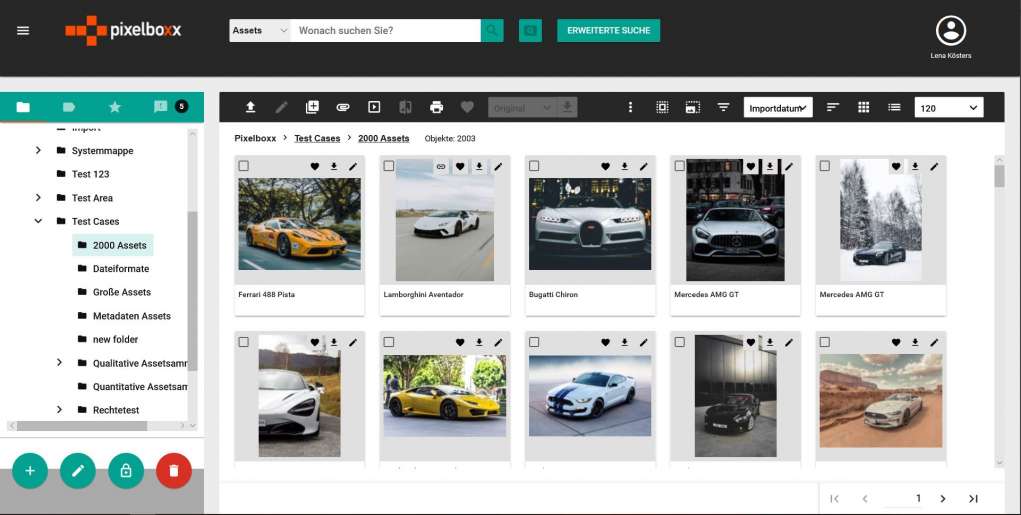Screen dimensions: 1021x515
Task: Favorite the Lamborghini Aventador asset
Action: tap(460, 167)
